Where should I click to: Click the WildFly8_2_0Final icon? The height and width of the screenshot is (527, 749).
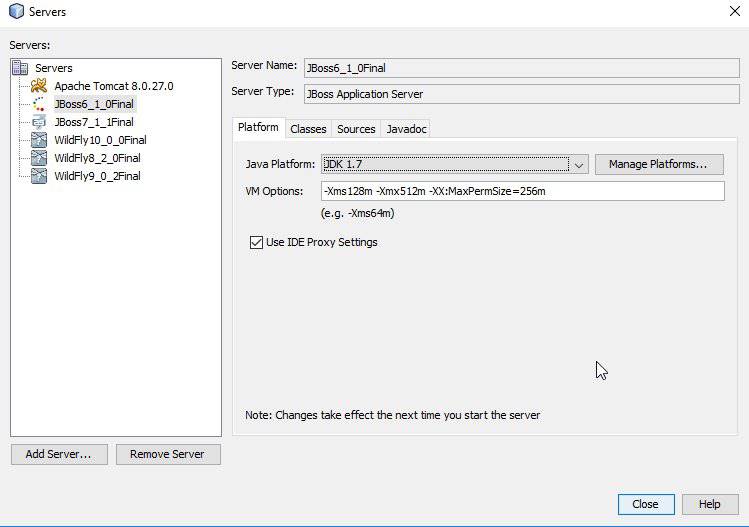point(39,158)
